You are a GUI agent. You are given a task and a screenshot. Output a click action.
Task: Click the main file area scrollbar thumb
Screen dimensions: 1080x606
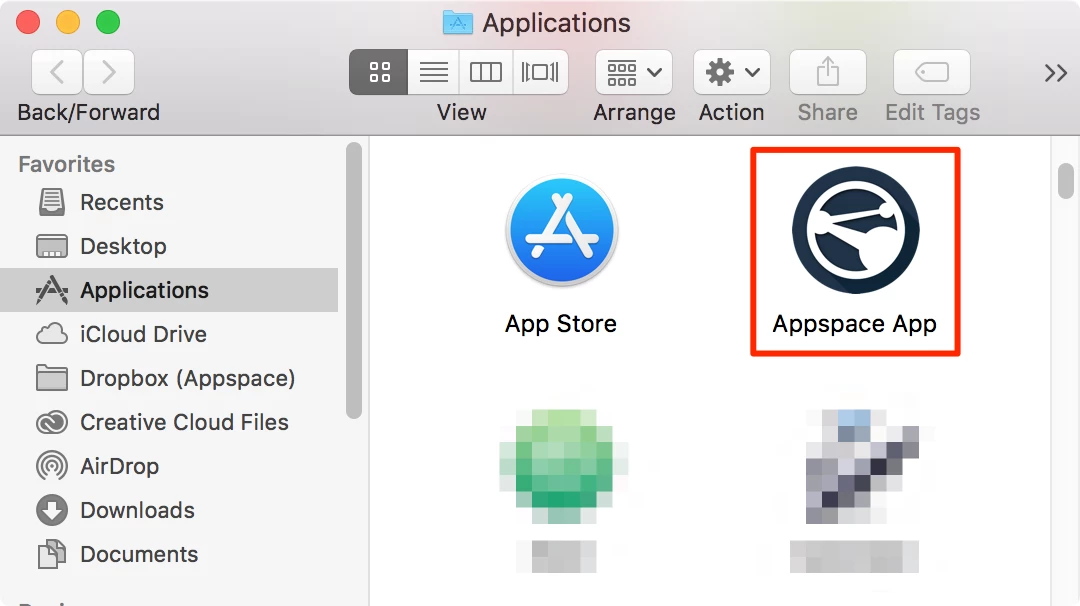1066,180
